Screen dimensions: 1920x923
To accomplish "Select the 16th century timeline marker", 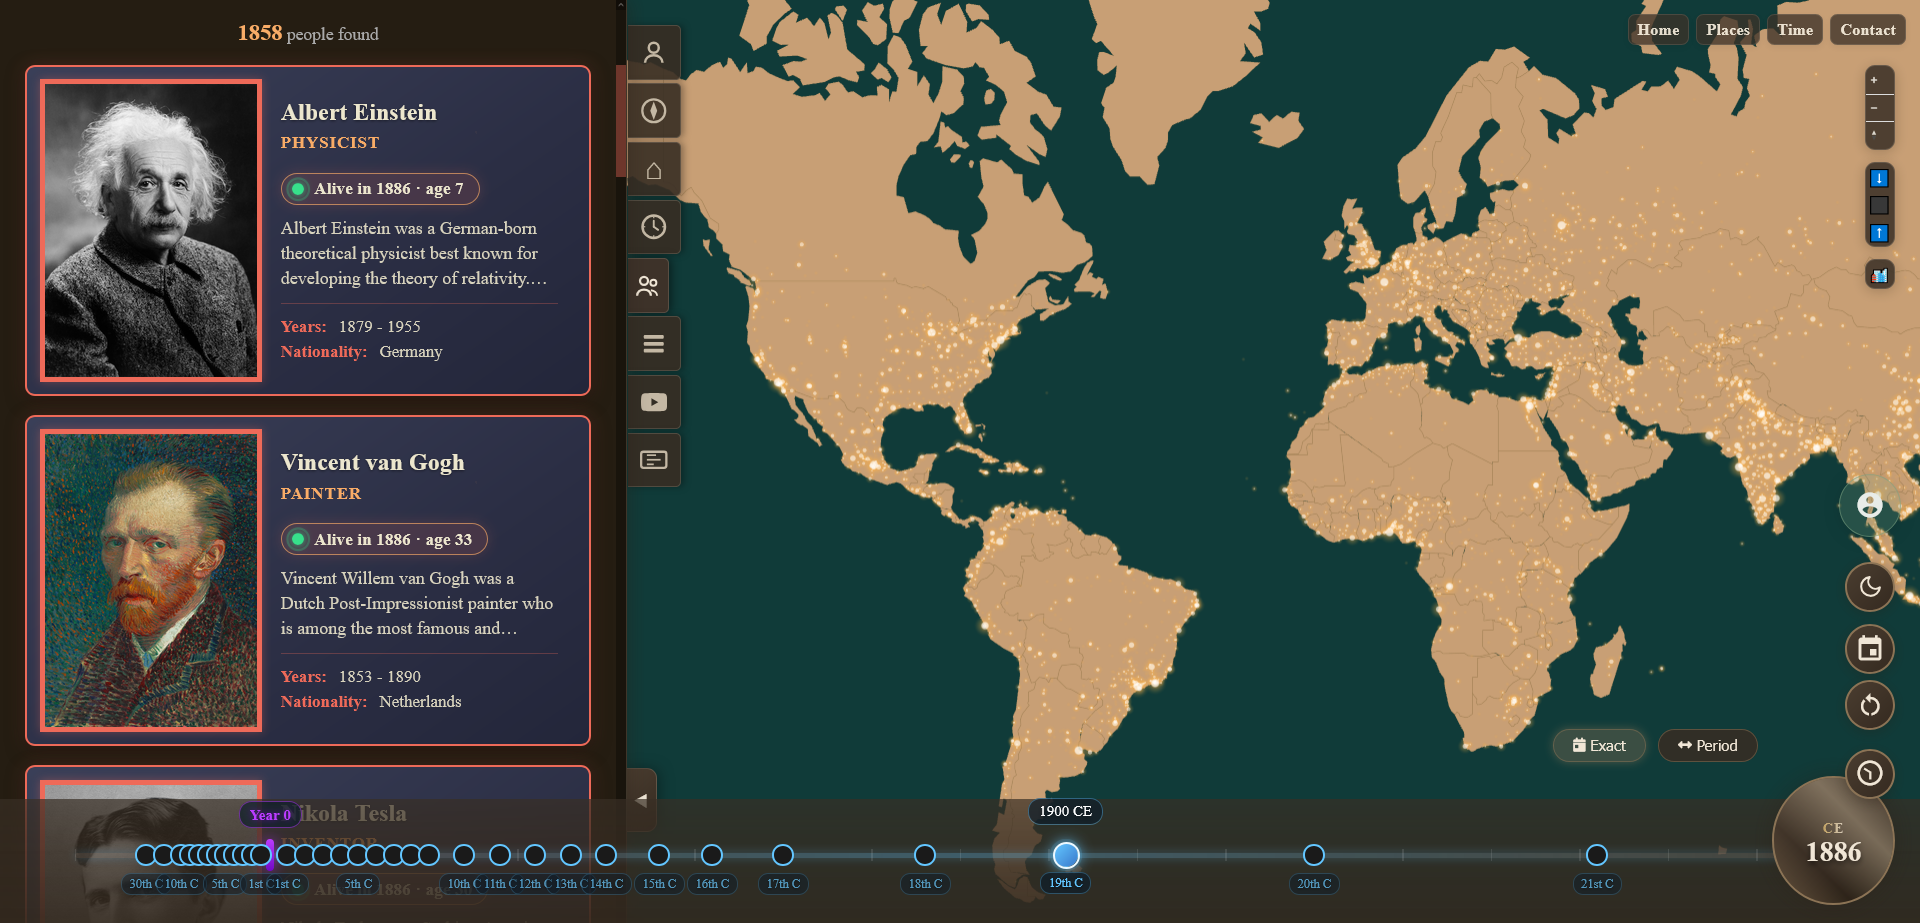I will pyautogui.click(x=712, y=855).
